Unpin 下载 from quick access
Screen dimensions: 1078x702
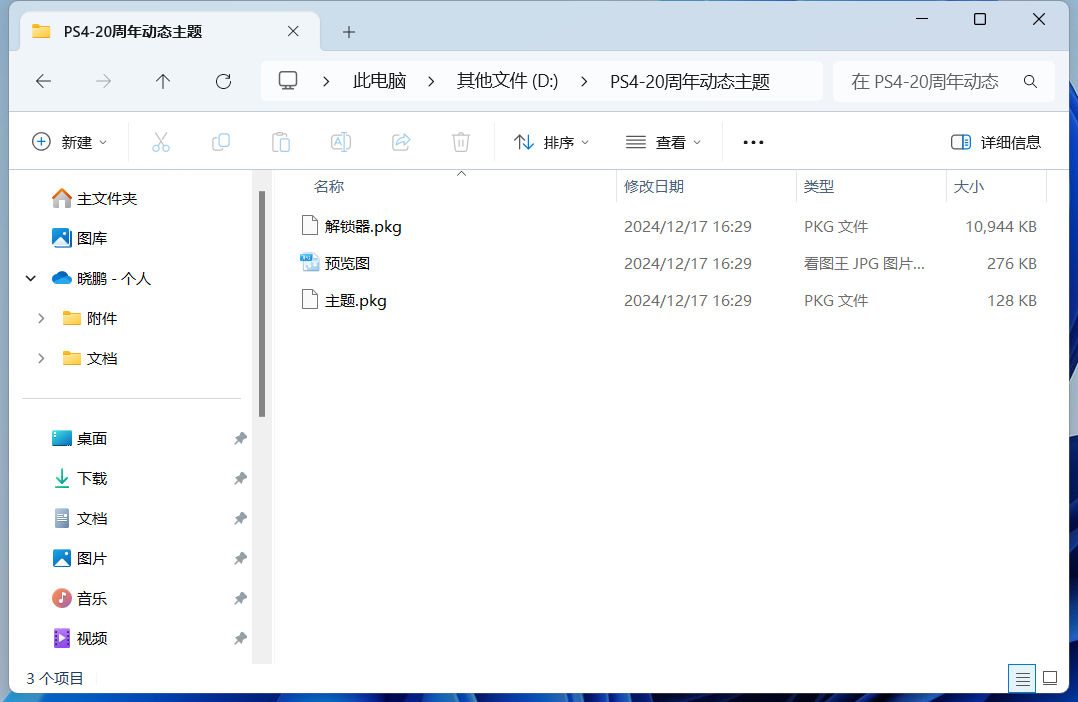(x=239, y=478)
